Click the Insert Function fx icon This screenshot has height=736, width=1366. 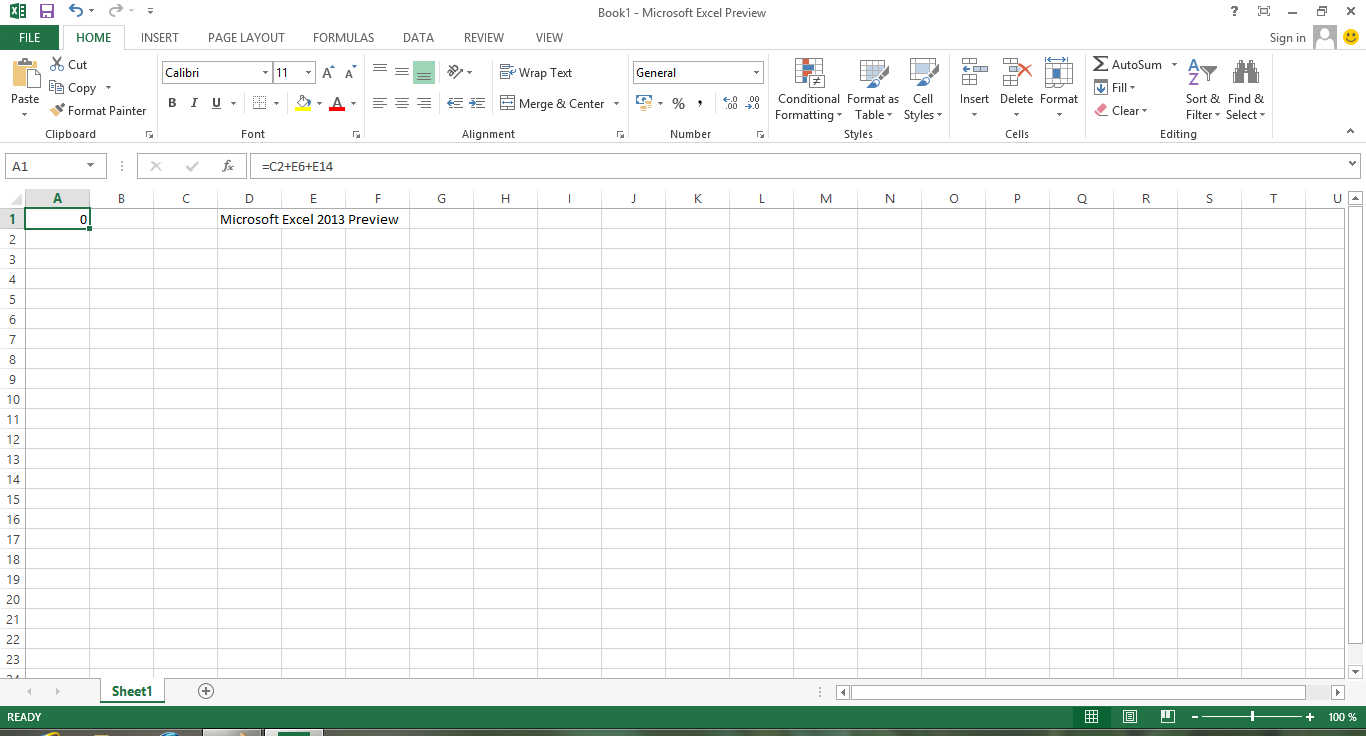click(228, 166)
